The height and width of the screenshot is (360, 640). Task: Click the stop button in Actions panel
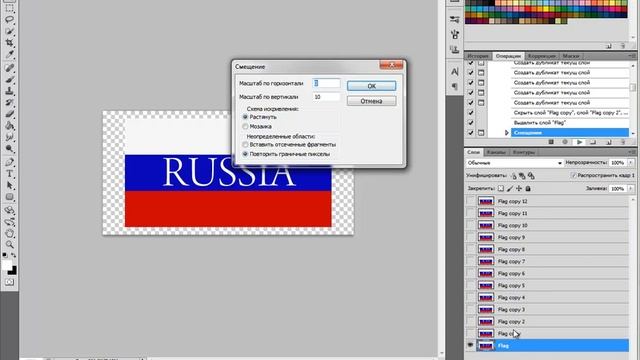551,142
